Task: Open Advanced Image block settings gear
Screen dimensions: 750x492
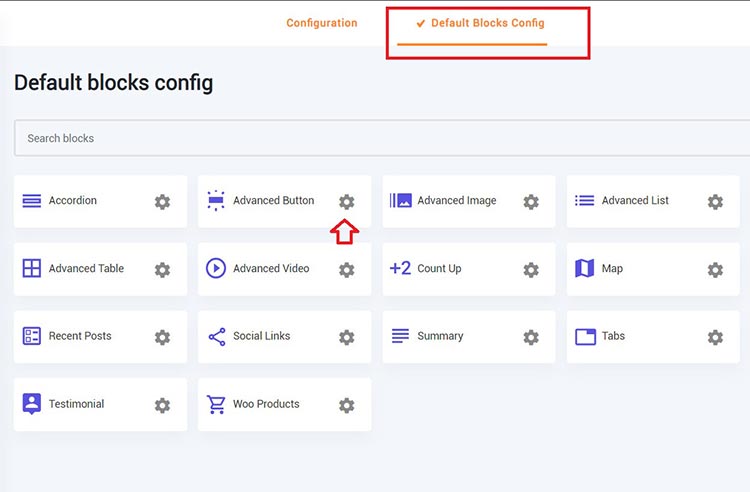Action: coord(531,202)
